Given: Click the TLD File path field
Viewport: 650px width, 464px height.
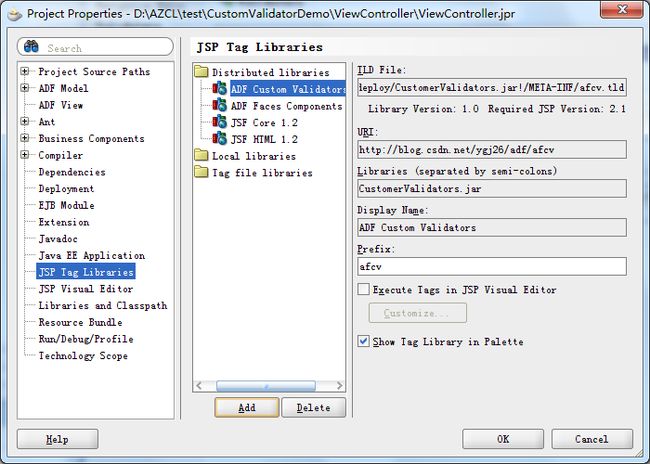Looking at the screenshot, I should (492, 87).
